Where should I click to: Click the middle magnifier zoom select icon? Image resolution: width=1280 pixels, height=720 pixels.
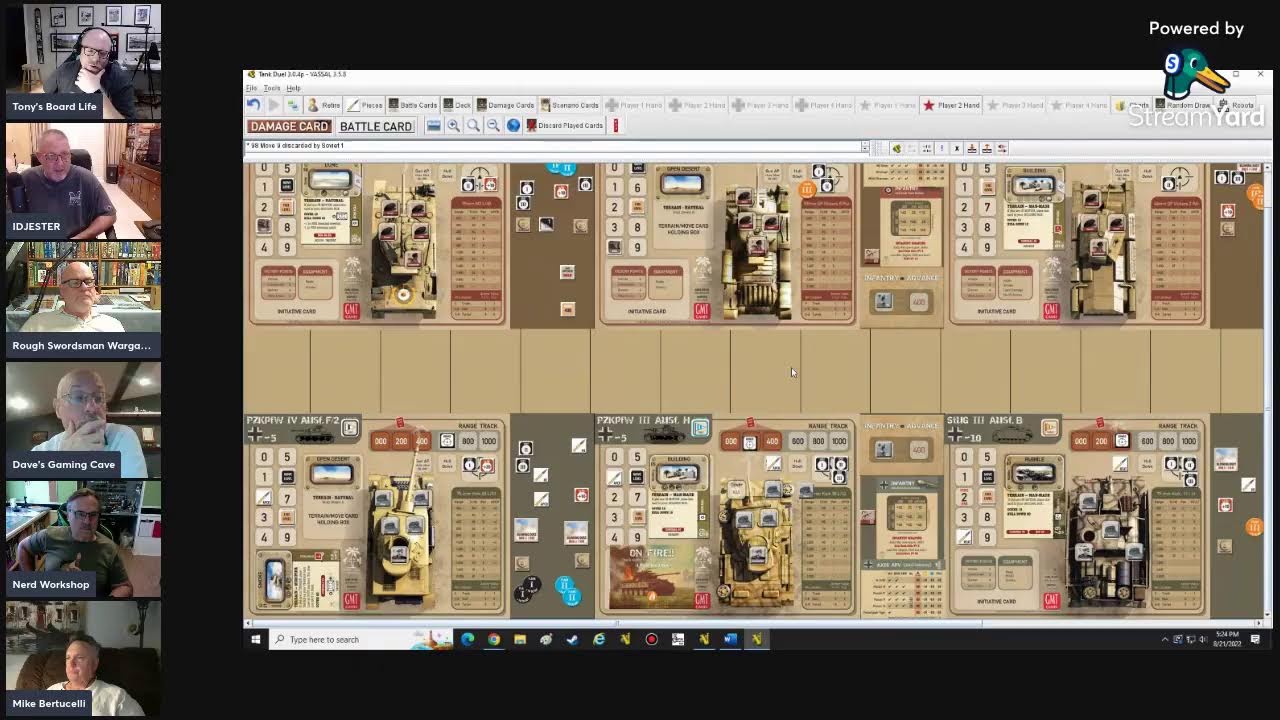473,126
